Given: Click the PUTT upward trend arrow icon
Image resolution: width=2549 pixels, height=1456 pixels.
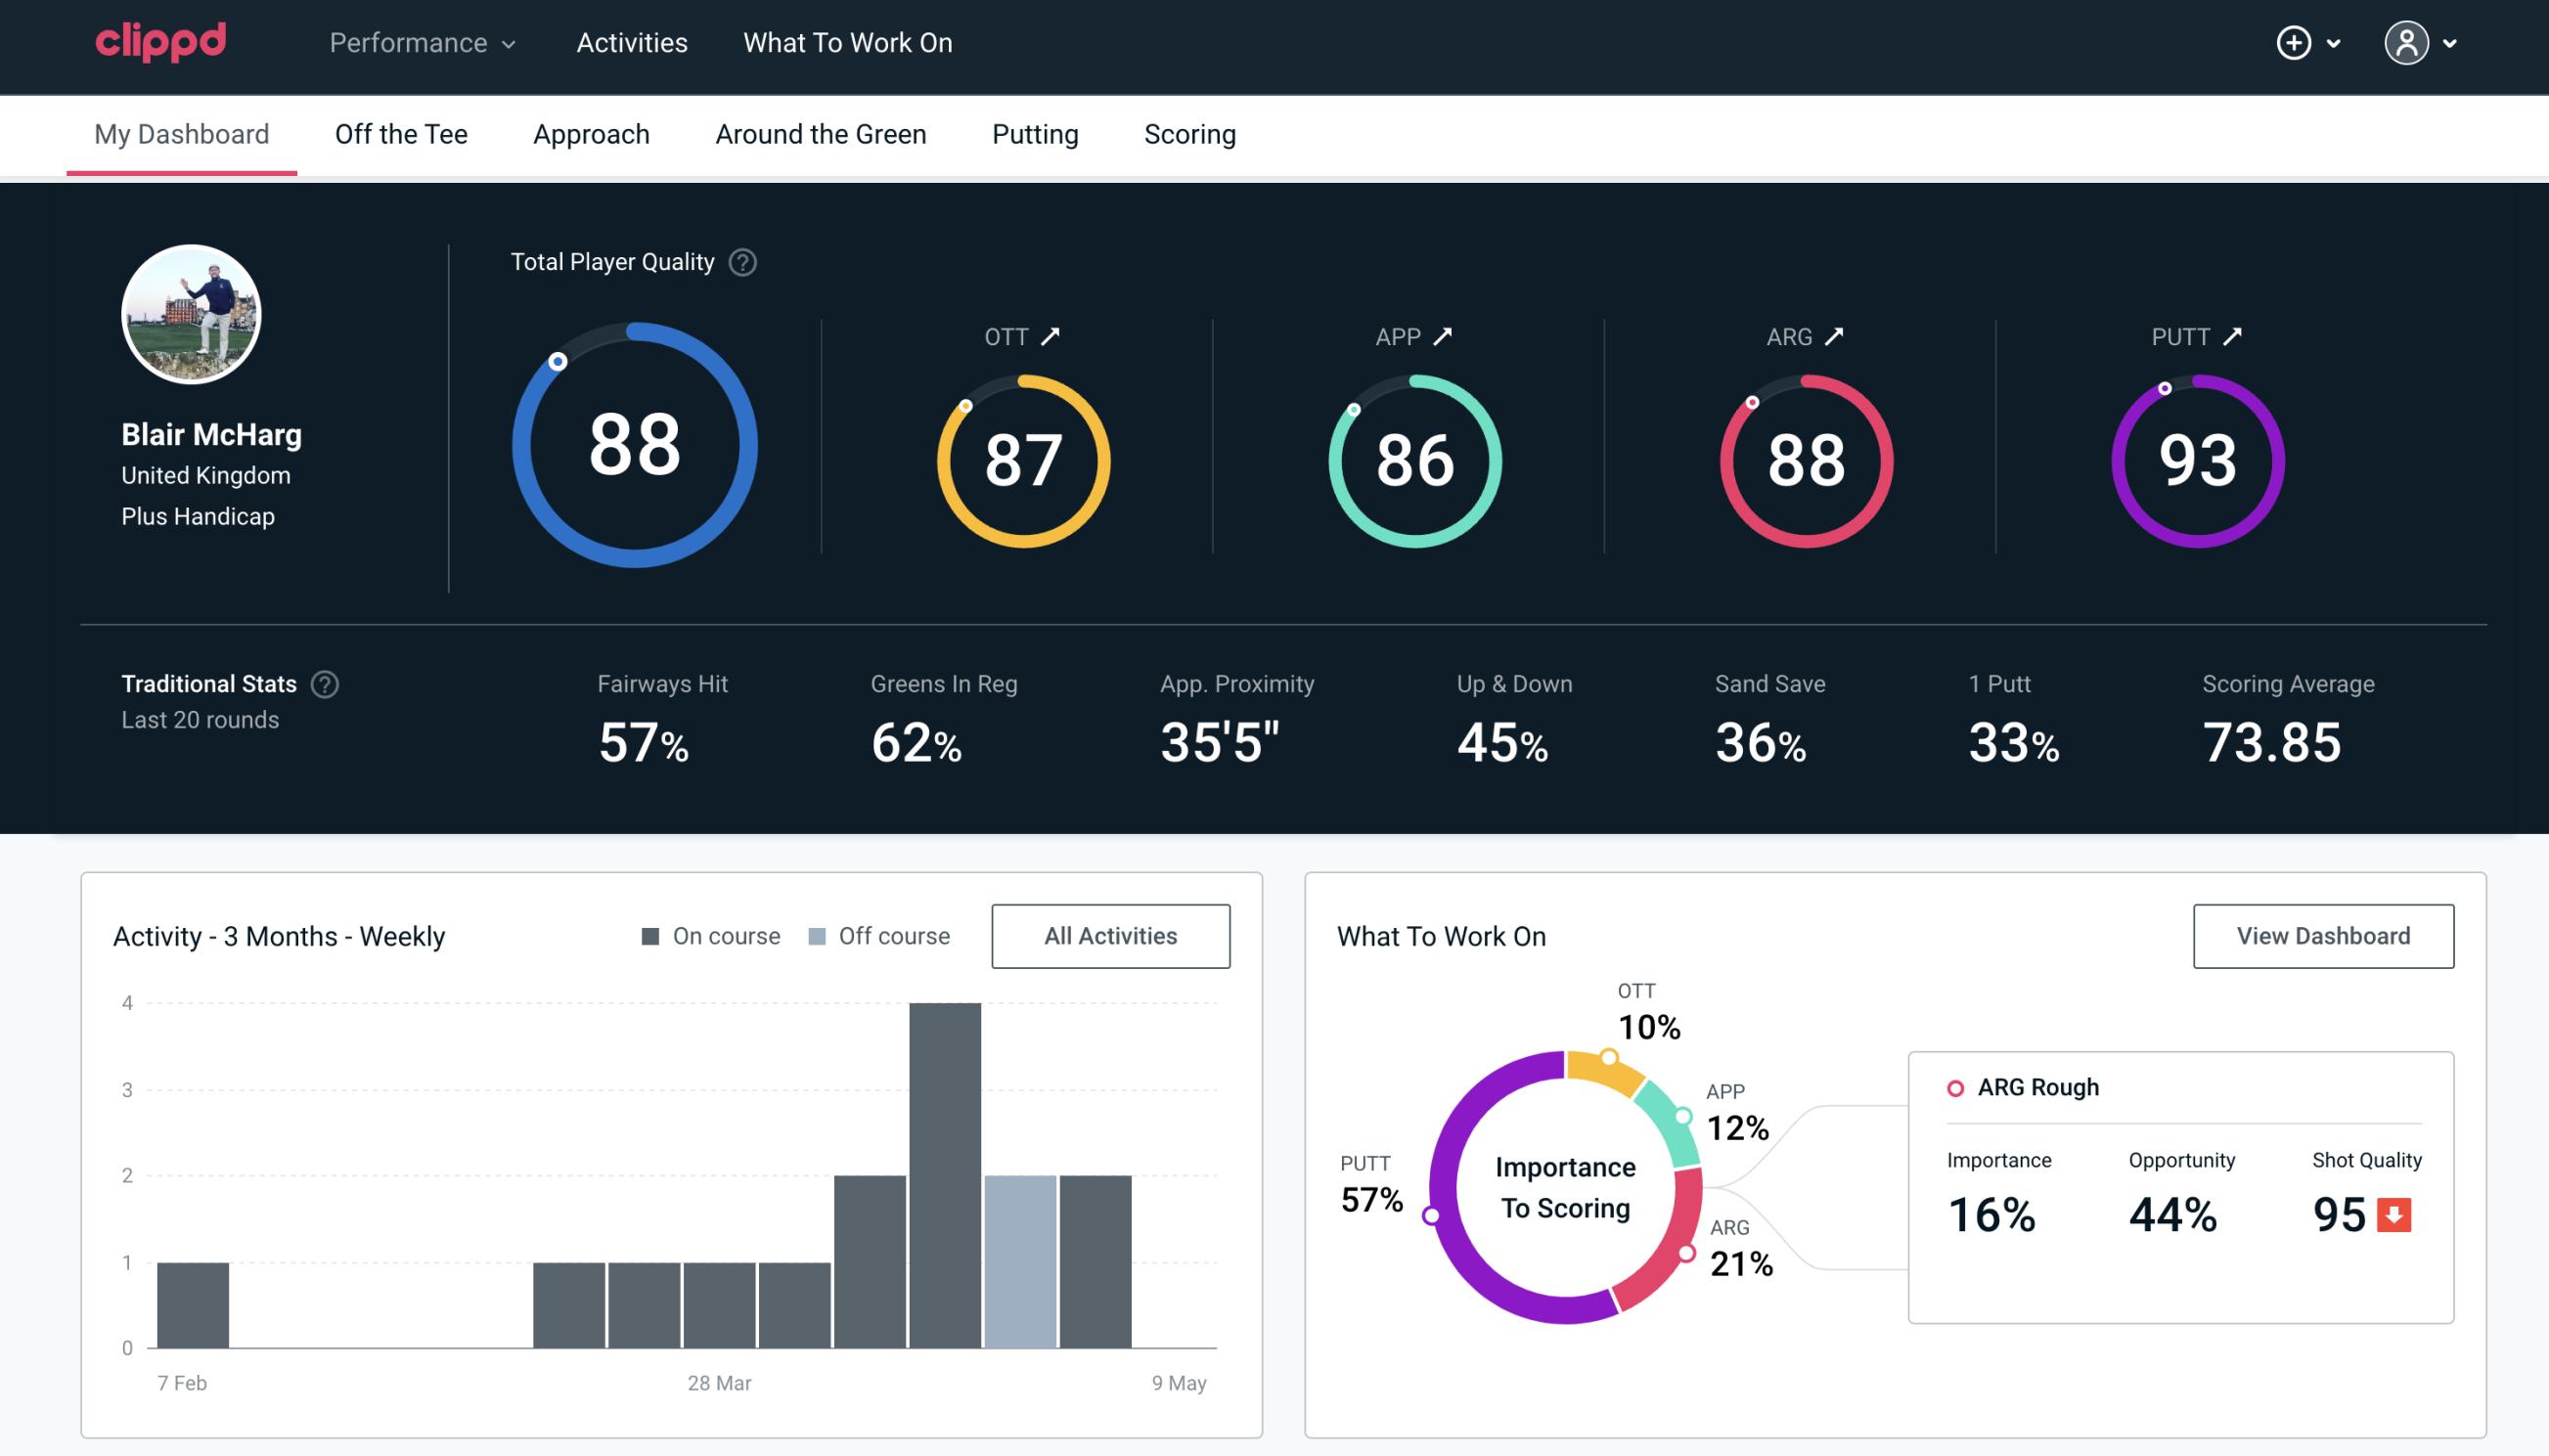Looking at the screenshot, I should 2232,336.
